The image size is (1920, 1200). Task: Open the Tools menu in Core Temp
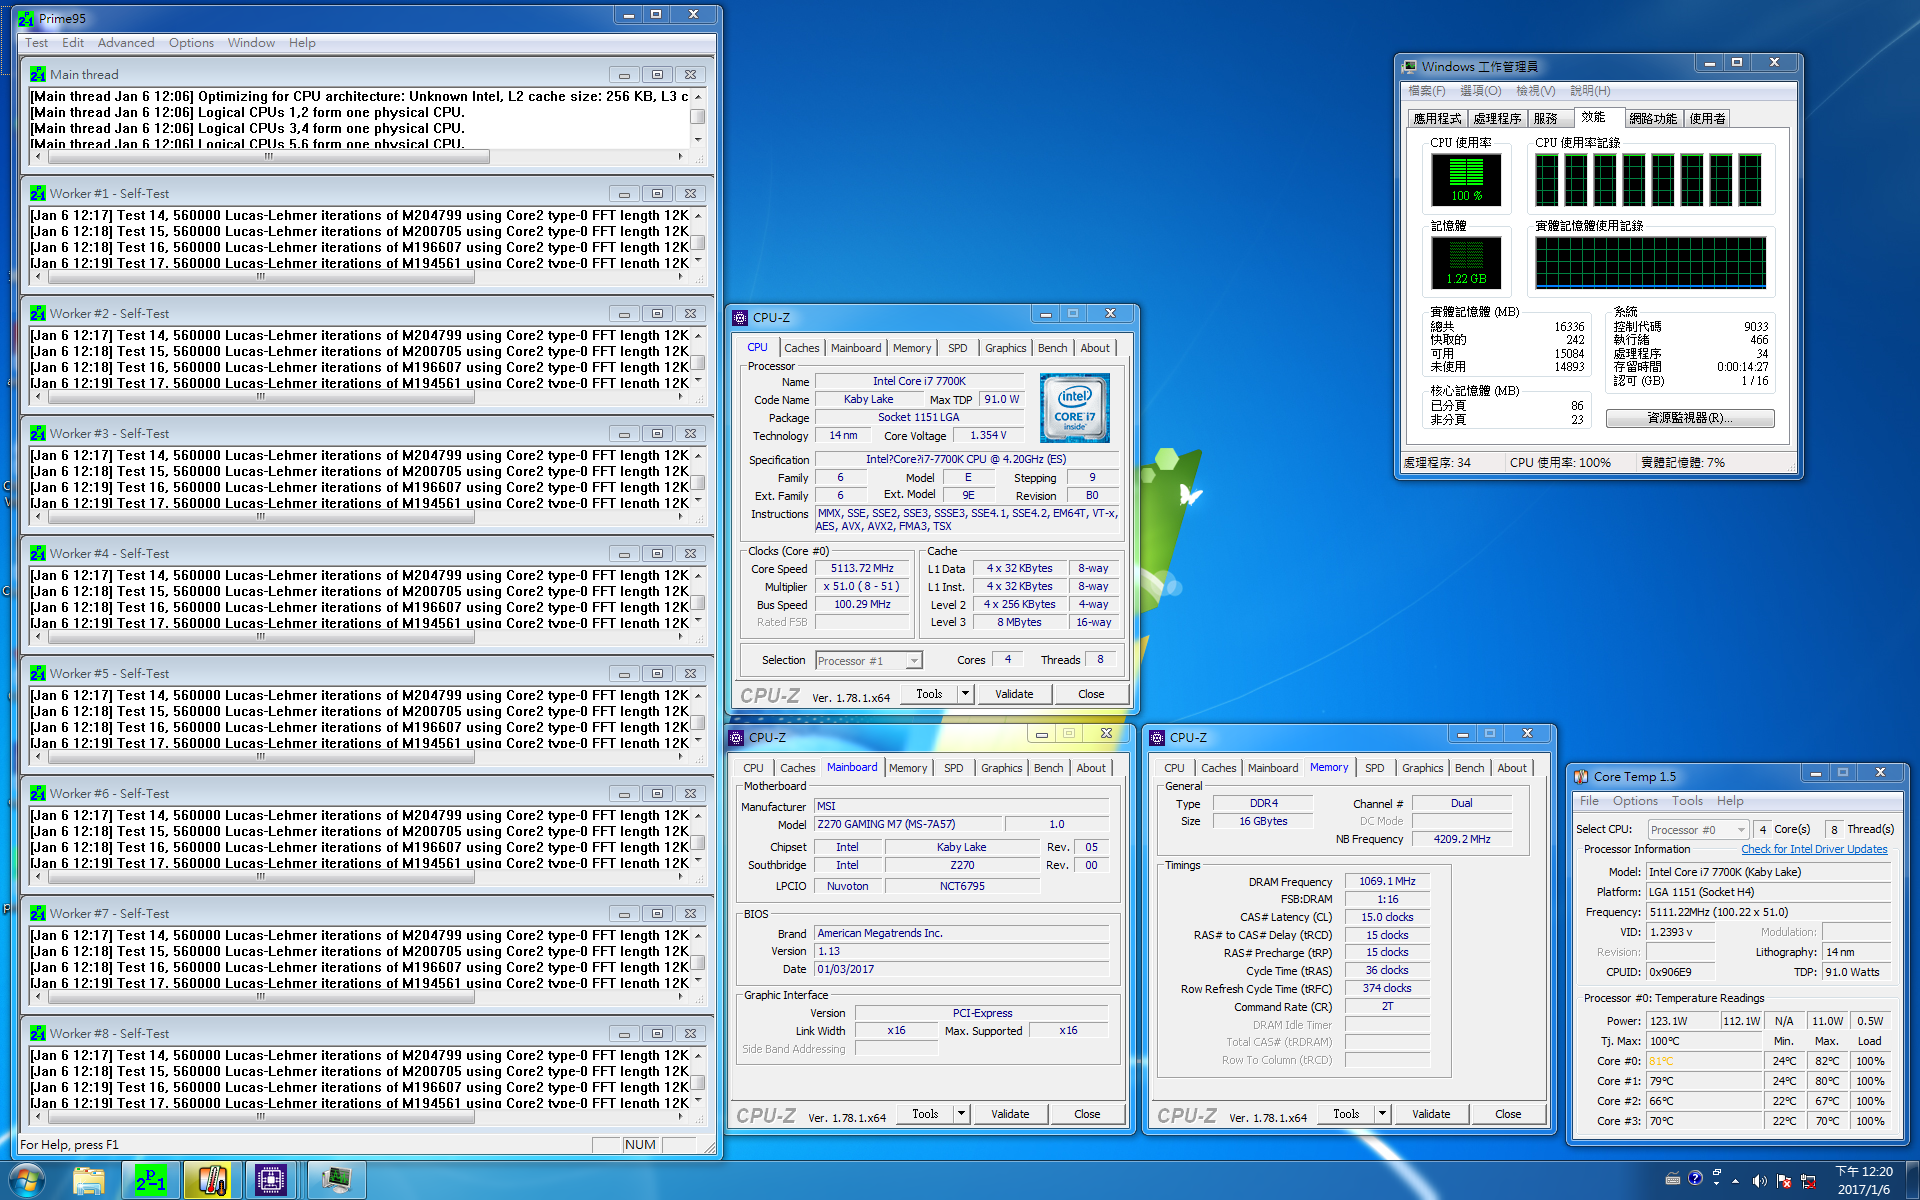point(1687,801)
